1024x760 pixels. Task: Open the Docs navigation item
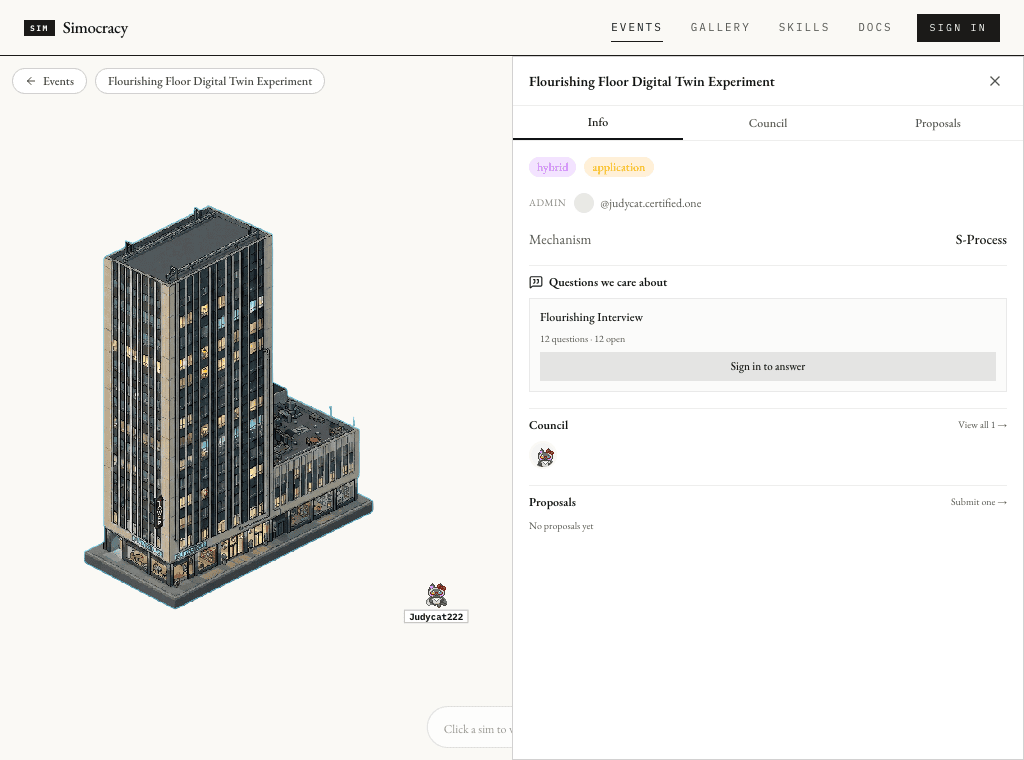click(x=874, y=27)
